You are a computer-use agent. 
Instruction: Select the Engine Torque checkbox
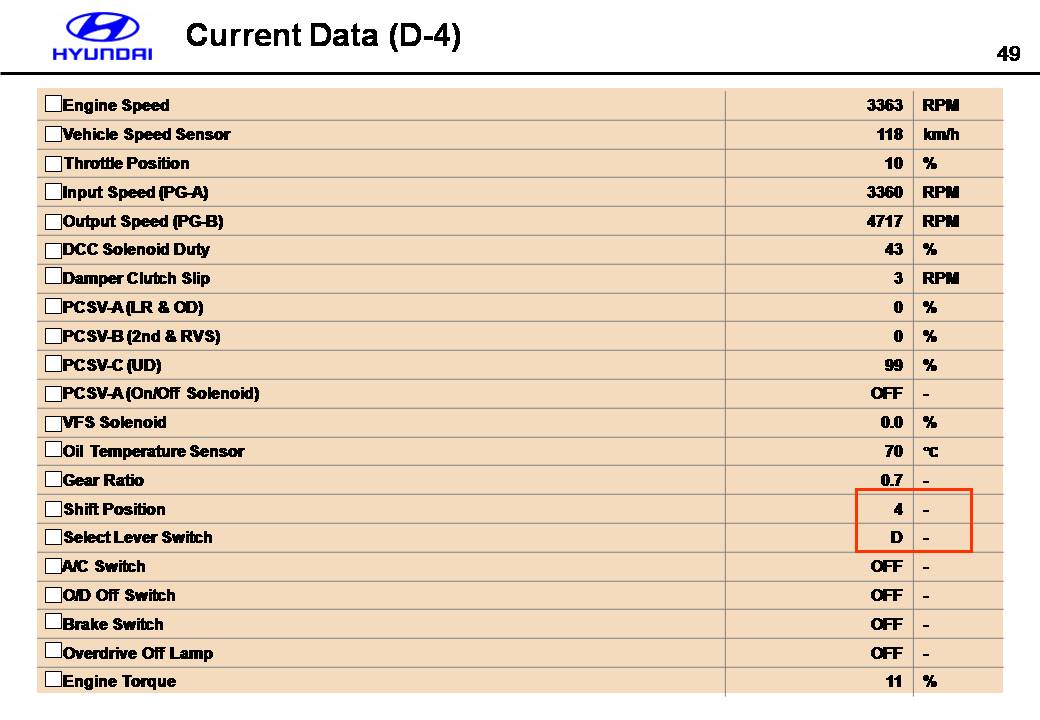click(x=53, y=680)
